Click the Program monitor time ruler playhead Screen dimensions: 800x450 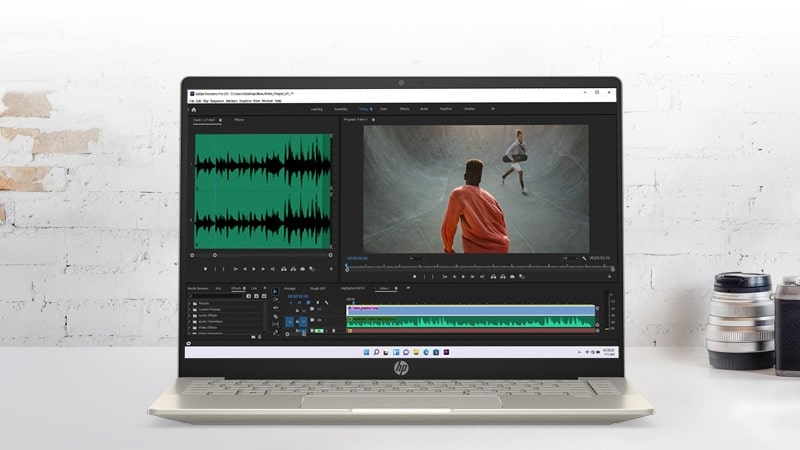[x=347, y=266]
